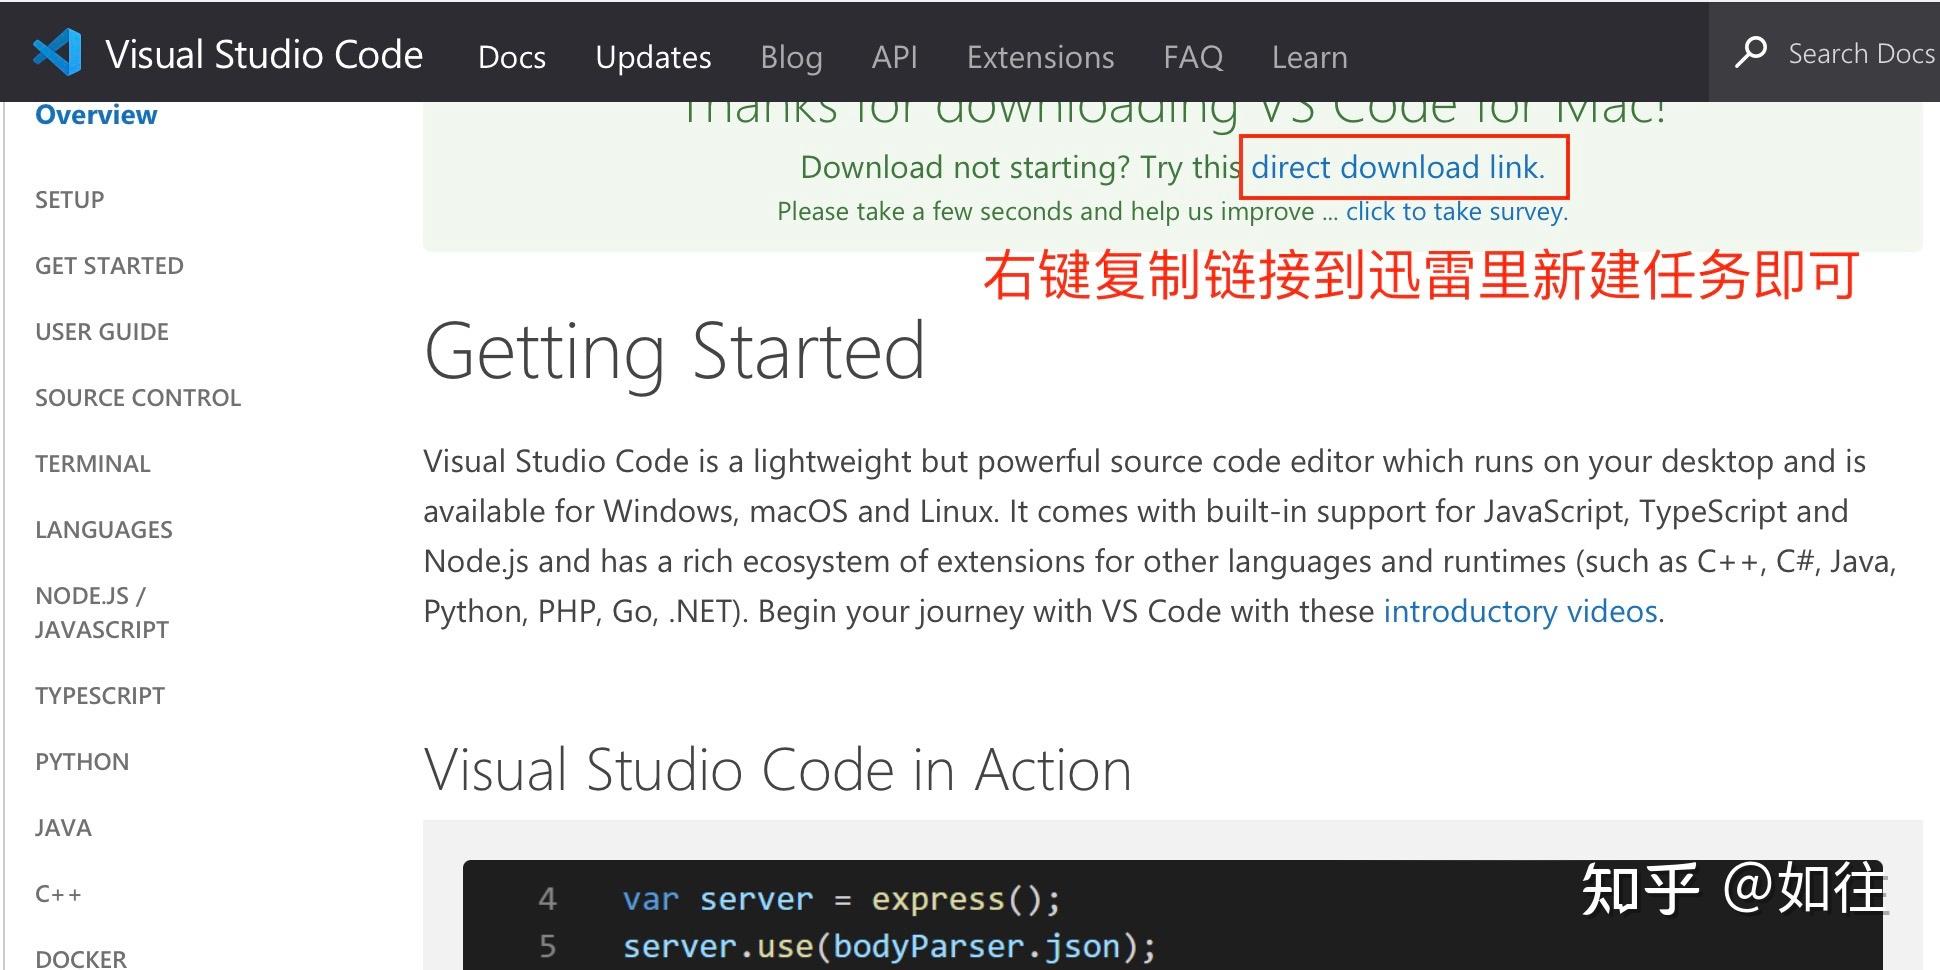Click the Visual Studio Code logo icon
The height and width of the screenshot is (970, 1940).
tap(57, 52)
